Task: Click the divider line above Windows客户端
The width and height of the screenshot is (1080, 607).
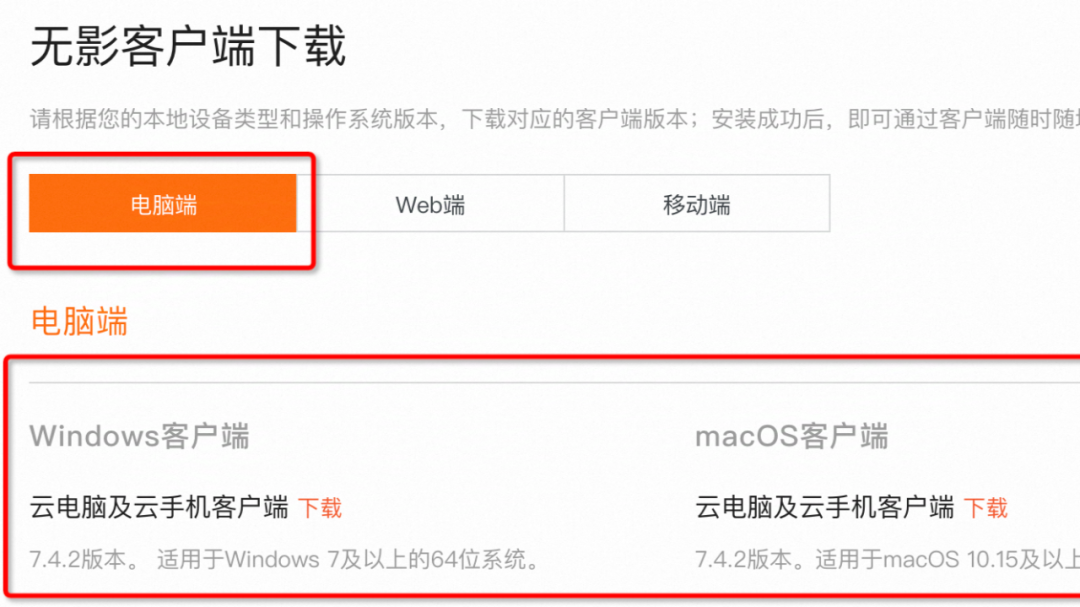Action: tap(554, 382)
